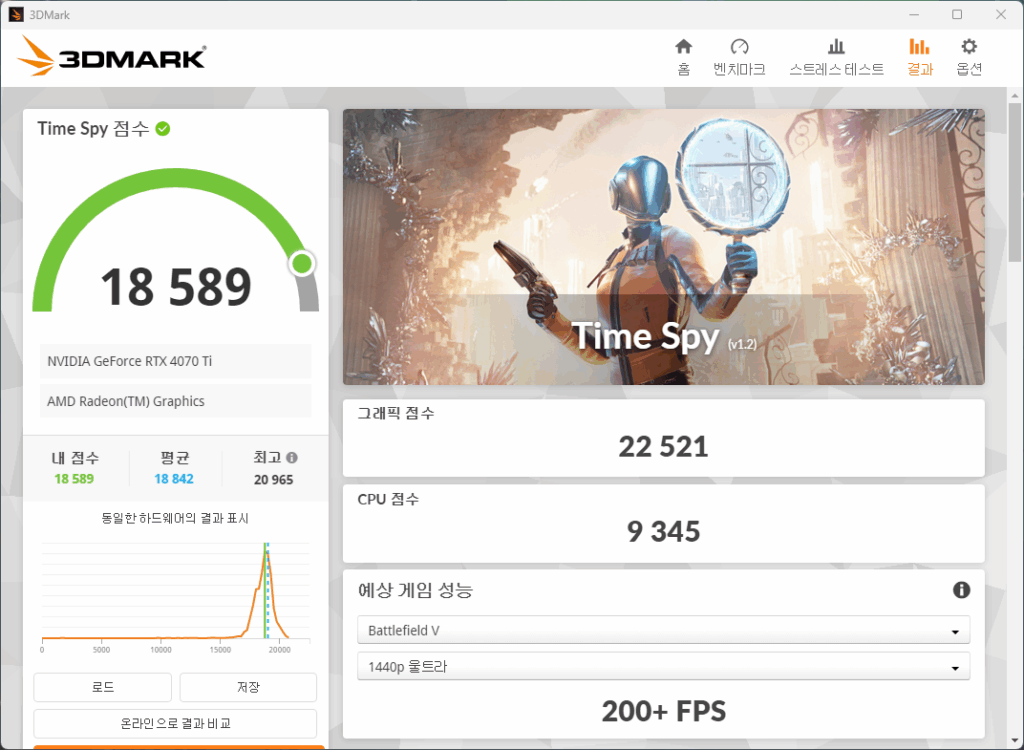Click the NVIDIA GeForce RTX 4070 Ti entry
Screen dimensions: 1024x750
(176, 361)
